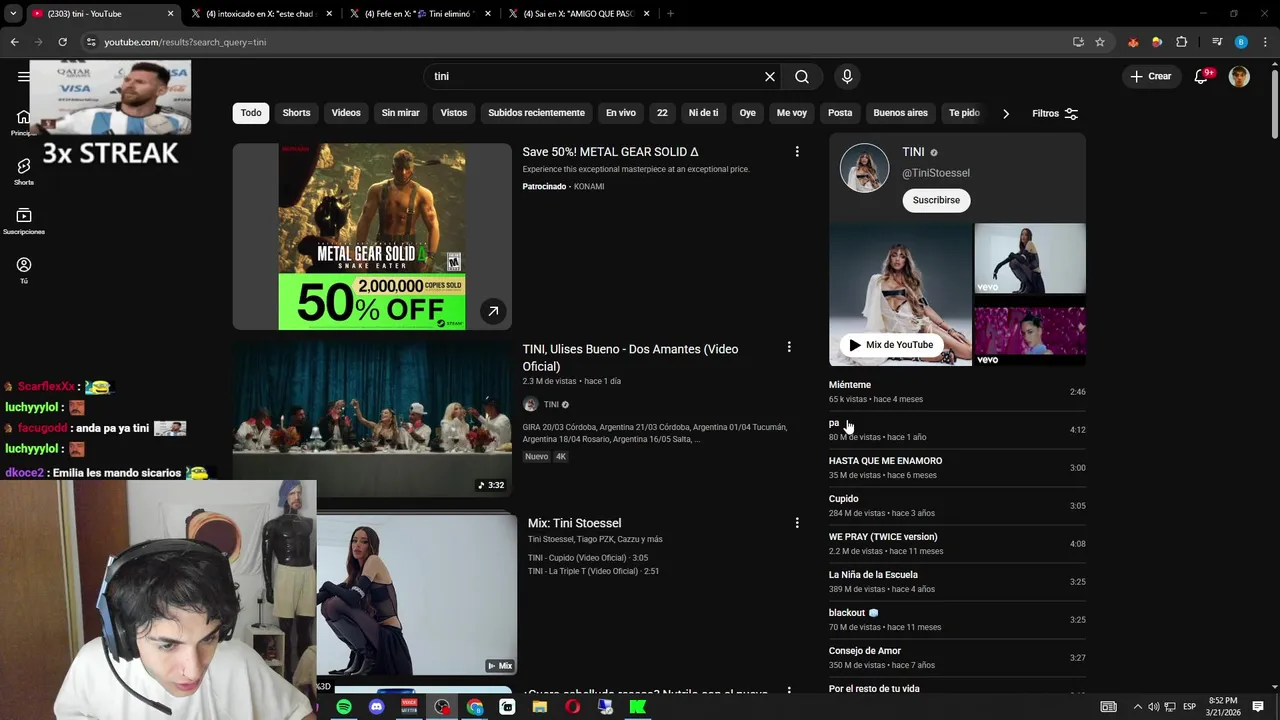1280x720 pixels.
Task: Click the Crear button
Action: point(1150,76)
